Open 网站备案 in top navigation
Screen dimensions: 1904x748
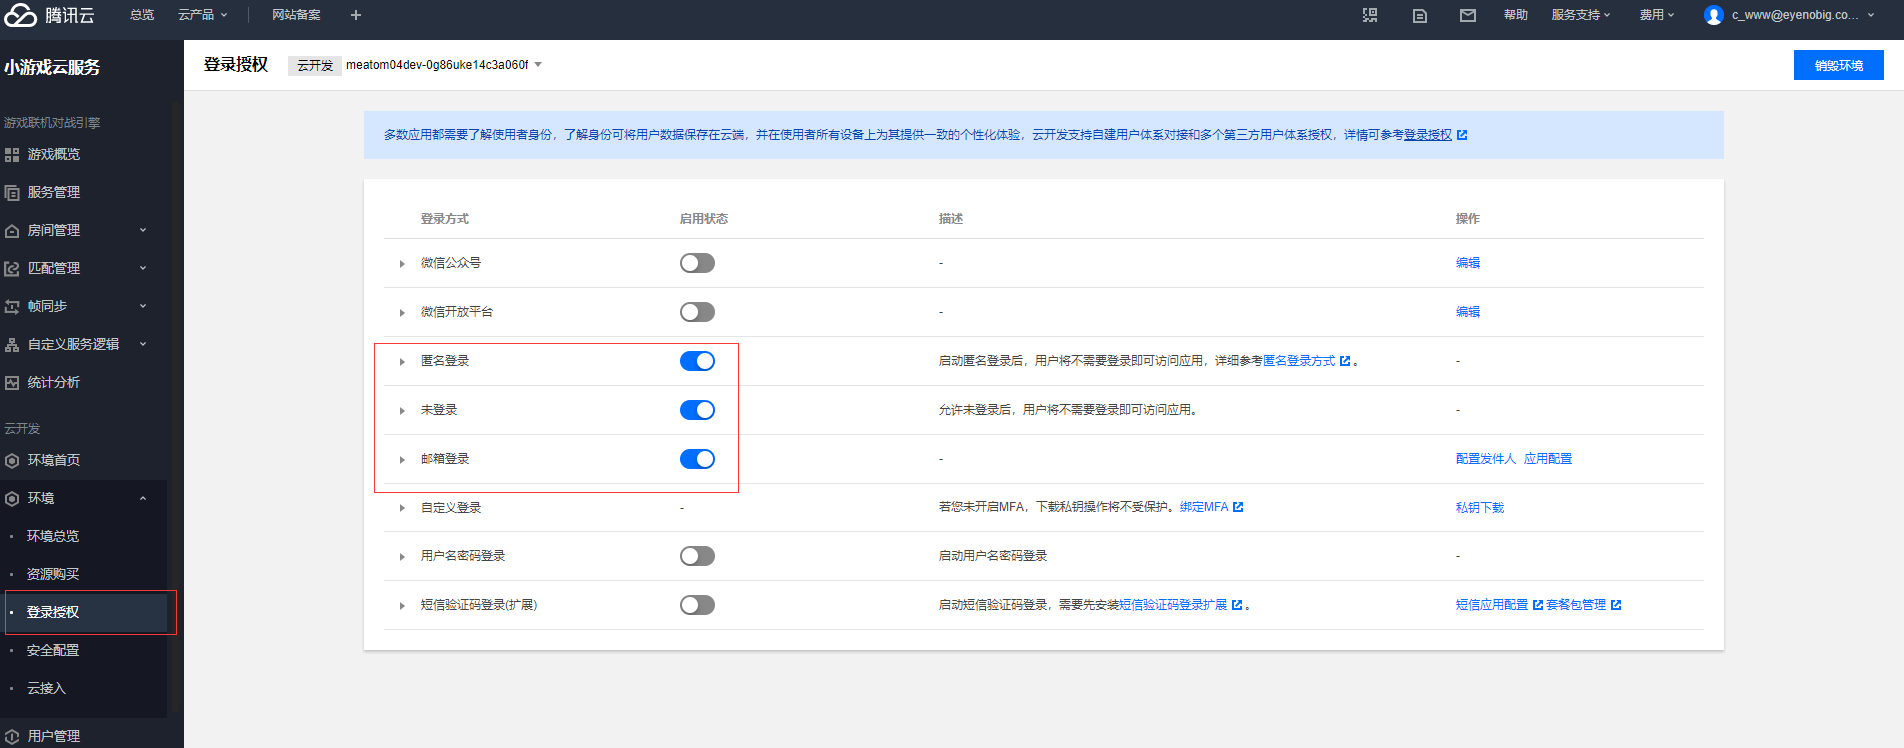(x=296, y=15)
